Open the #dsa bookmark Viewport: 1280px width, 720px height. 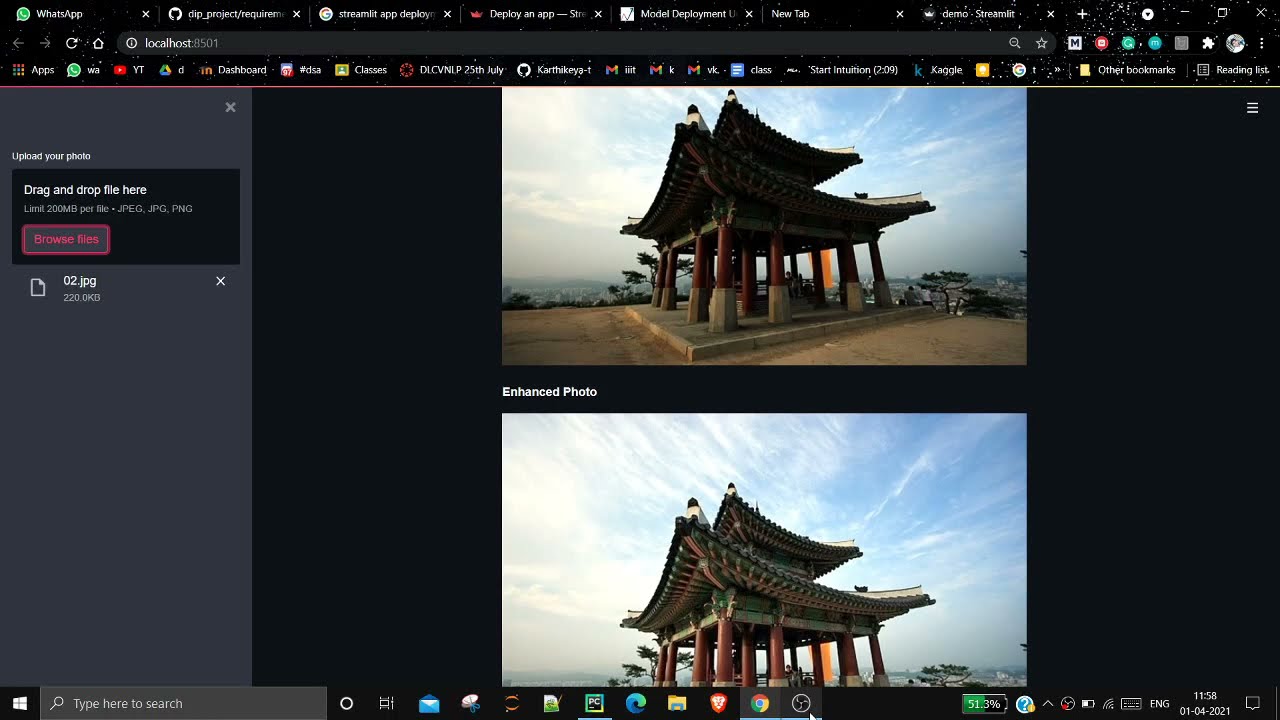click(301, 70)
